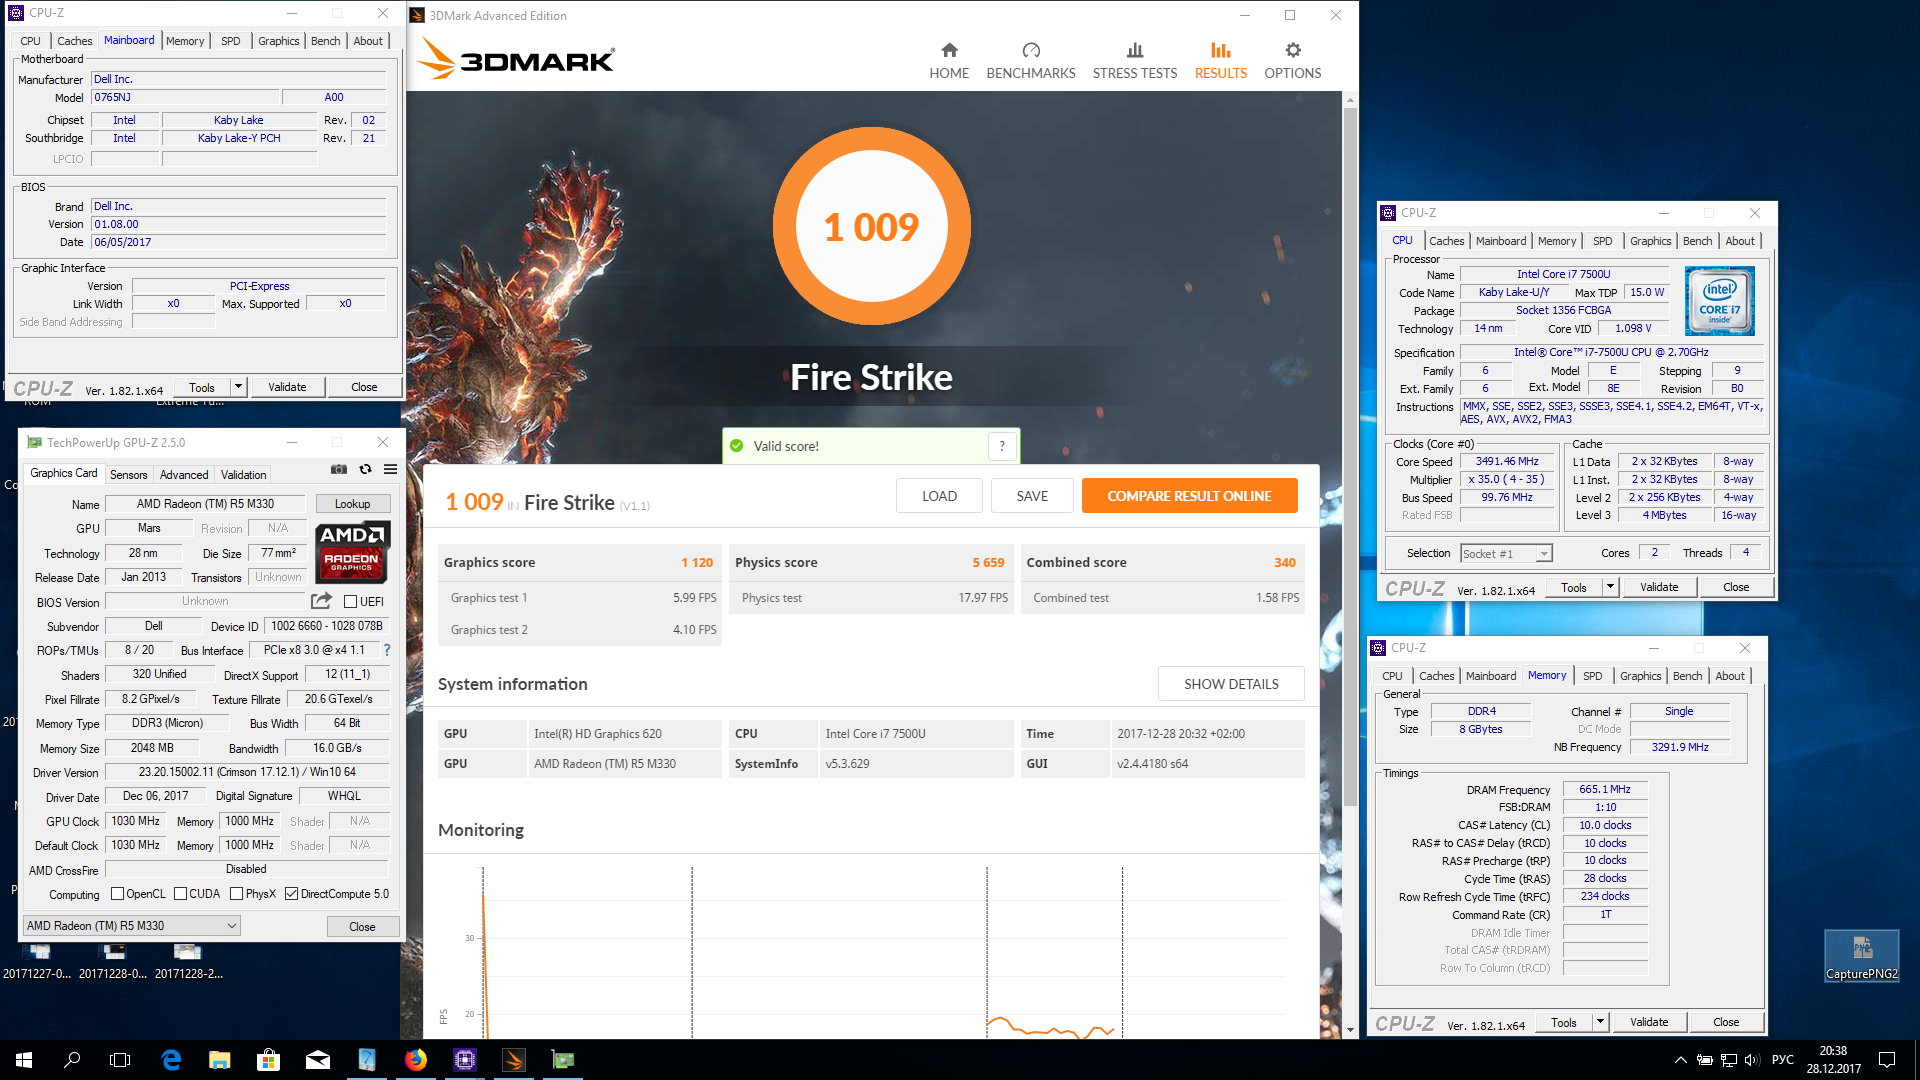Show hidden system tray icons
This screenshot has height=1080, width=1920.
1681,1060
